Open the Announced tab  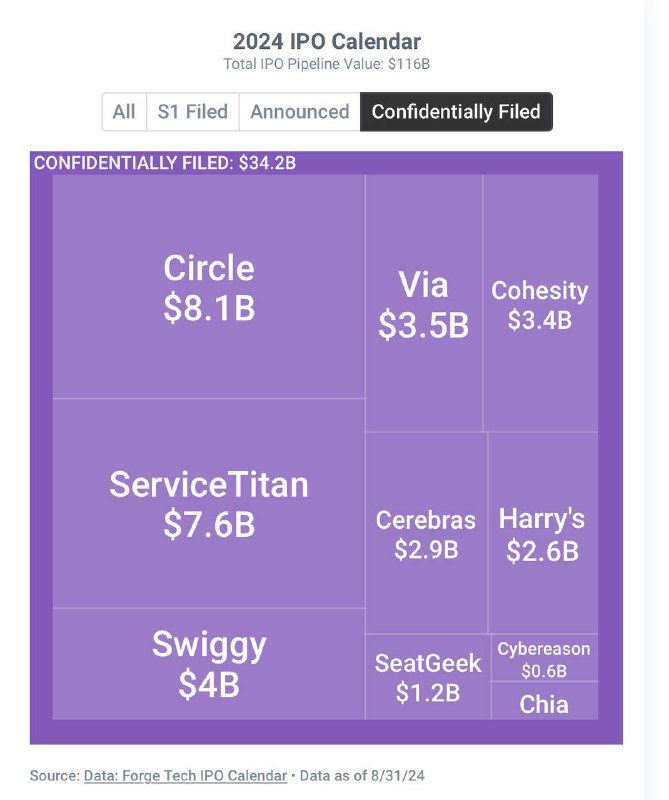(x=299, y=112)
